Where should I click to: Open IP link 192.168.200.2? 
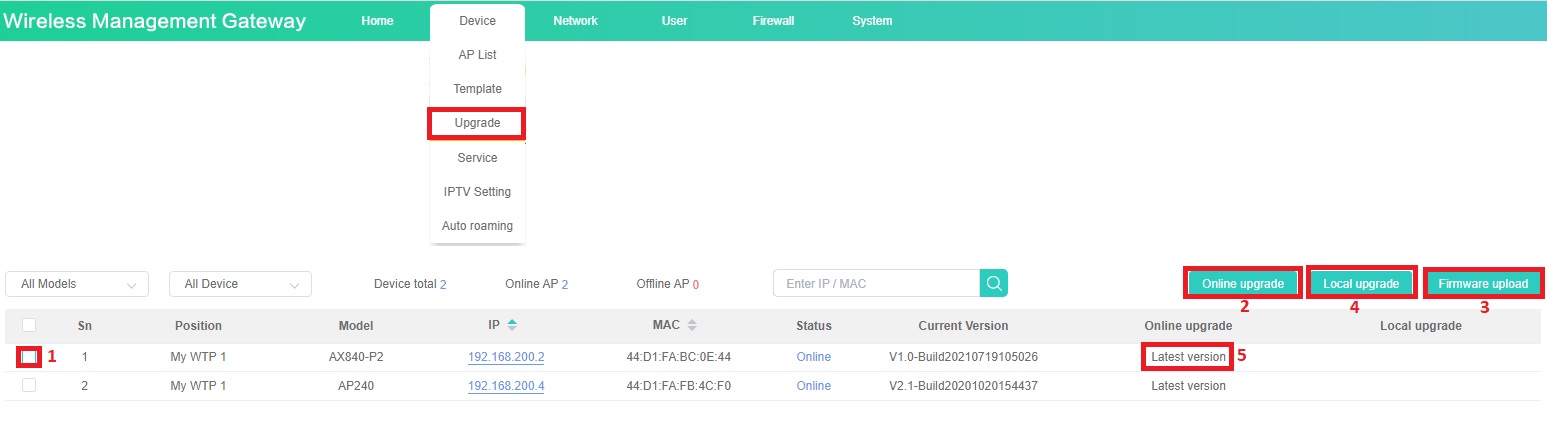tap(505, 357)
